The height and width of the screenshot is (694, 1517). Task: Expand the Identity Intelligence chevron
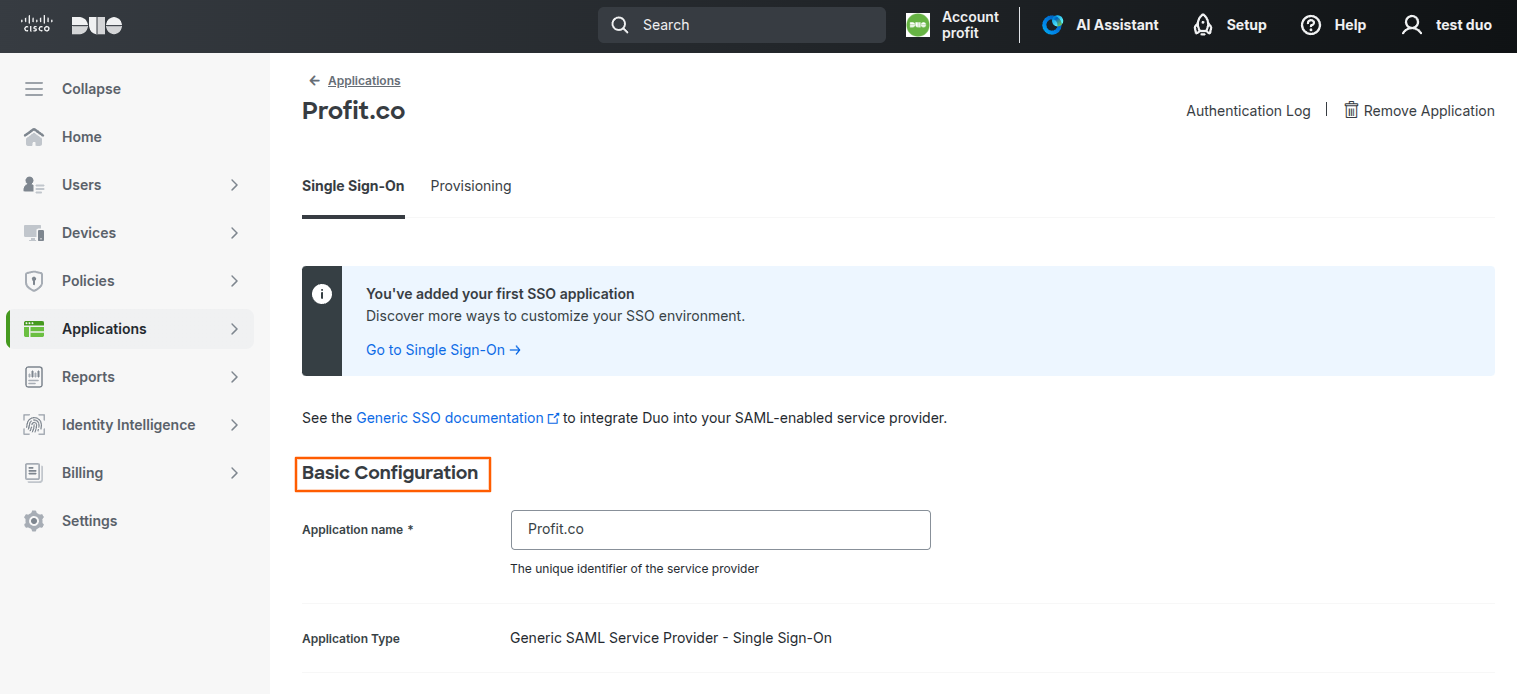[x=234, y=425]
